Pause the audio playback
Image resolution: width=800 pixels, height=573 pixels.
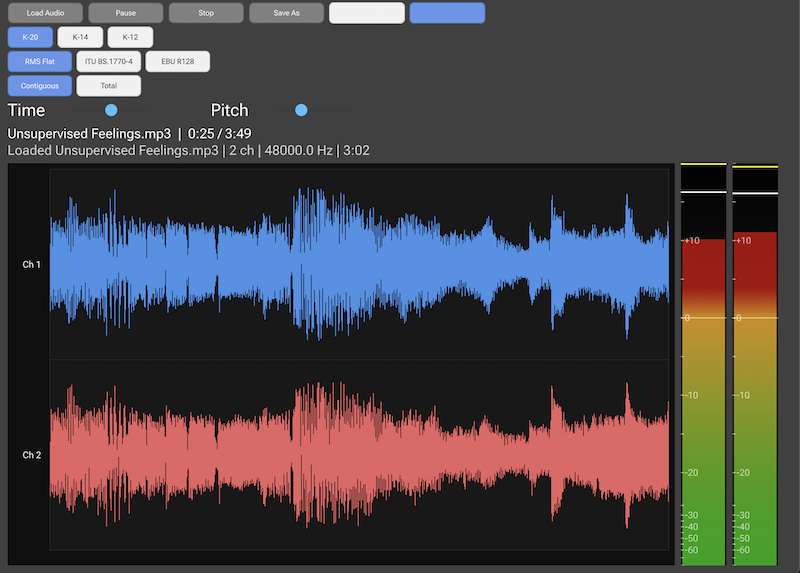coord(126,13)
